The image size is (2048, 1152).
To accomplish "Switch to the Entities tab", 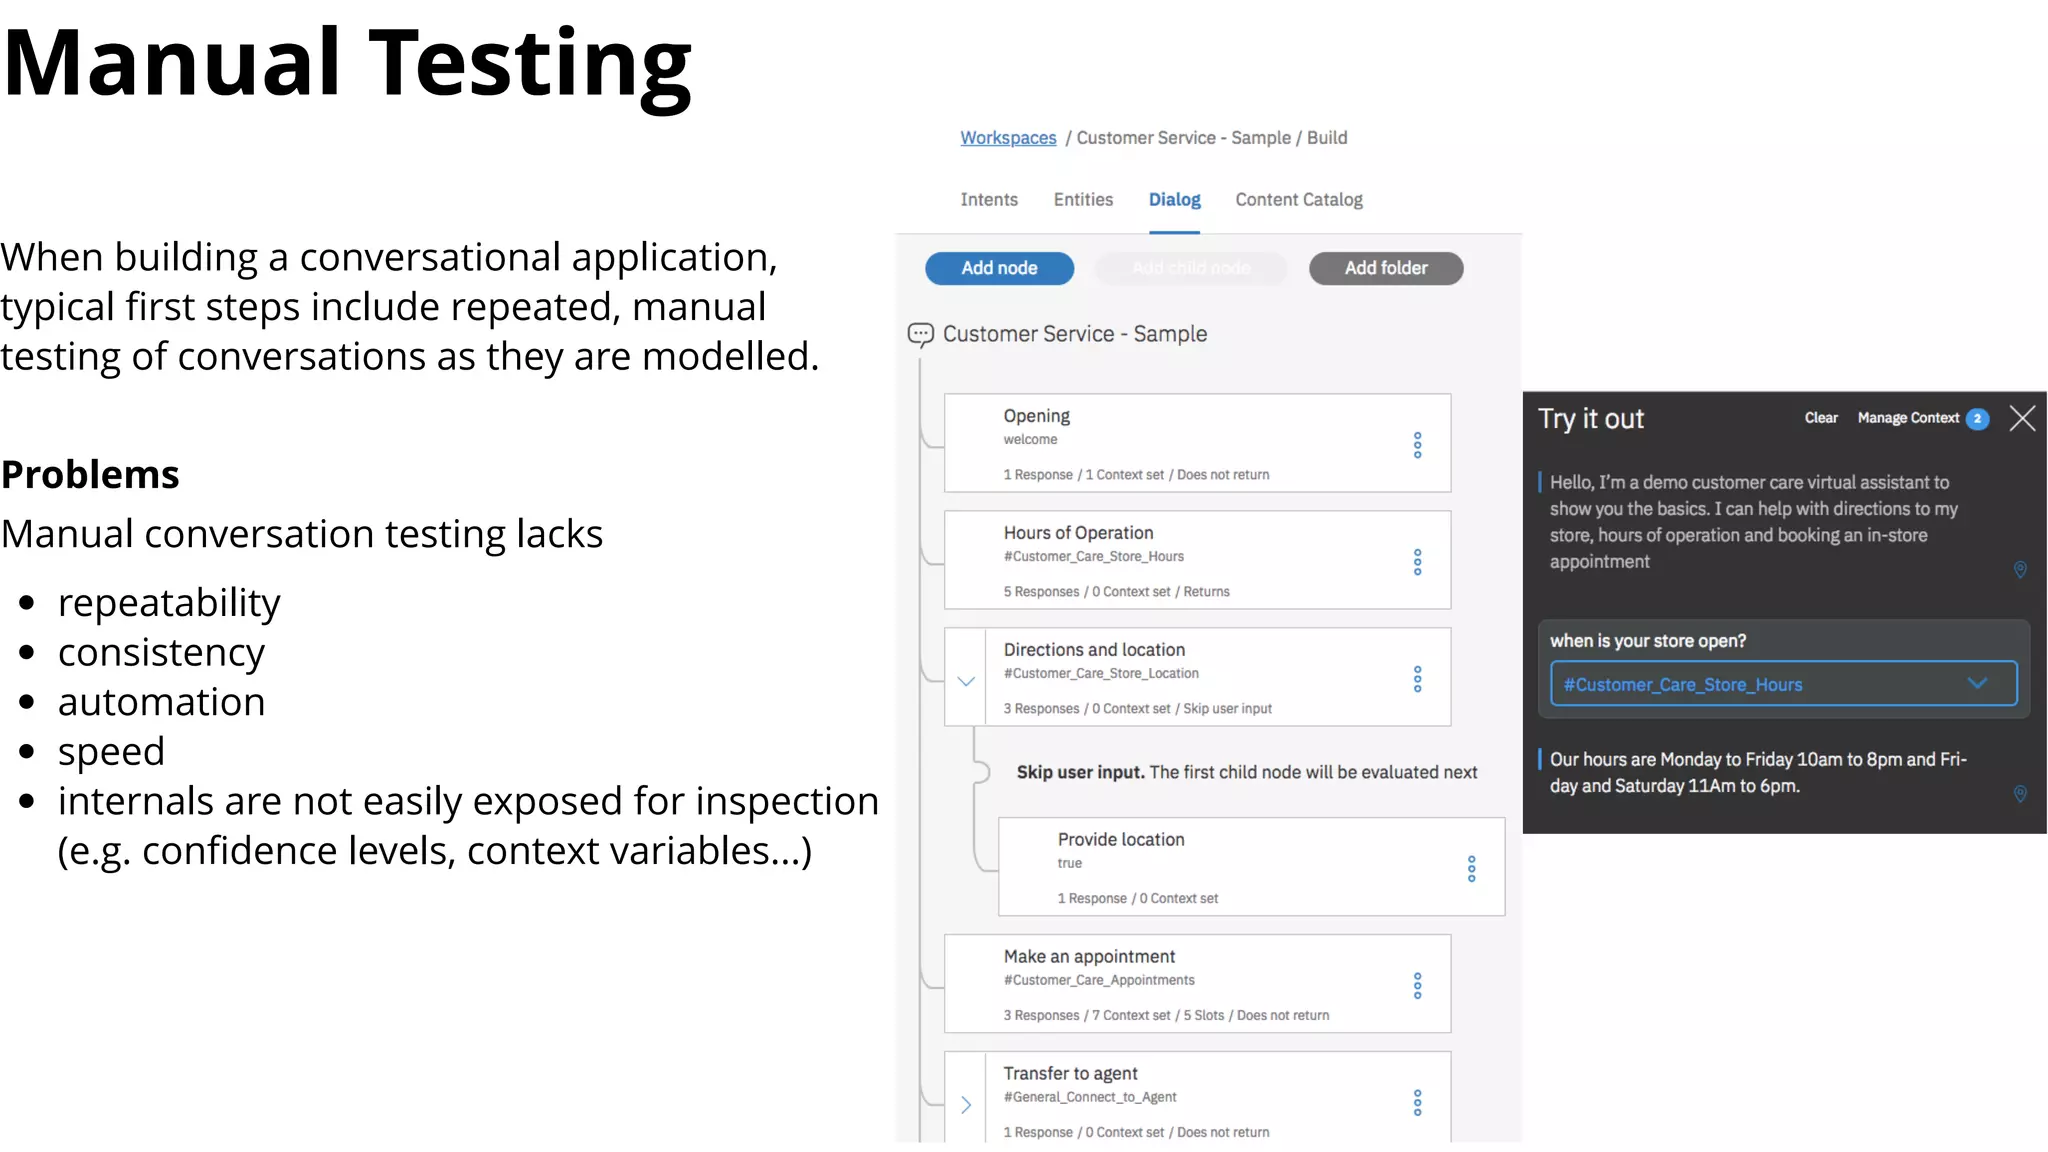I will click(1083, 200).
